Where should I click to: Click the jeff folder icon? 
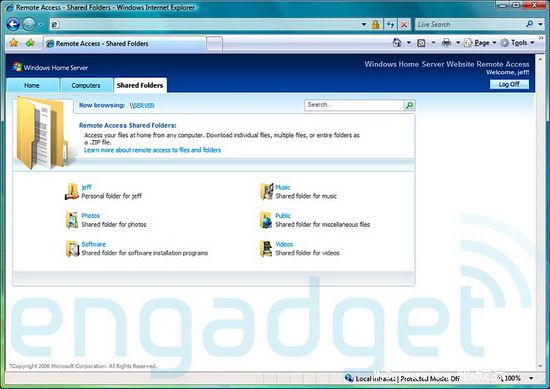[x=72, y=191]
